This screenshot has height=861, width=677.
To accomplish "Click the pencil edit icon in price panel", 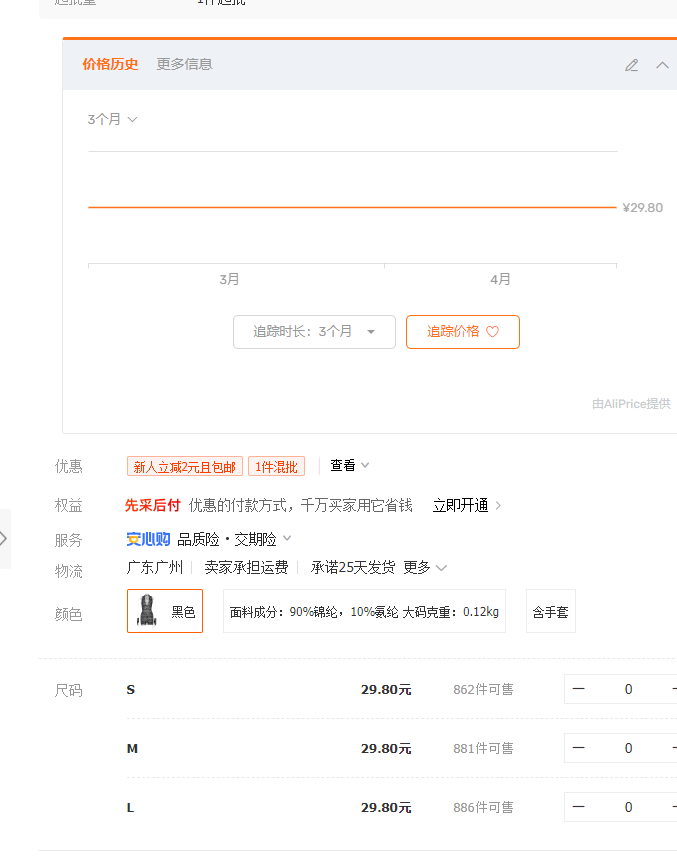I will click(x=631, y=65).
